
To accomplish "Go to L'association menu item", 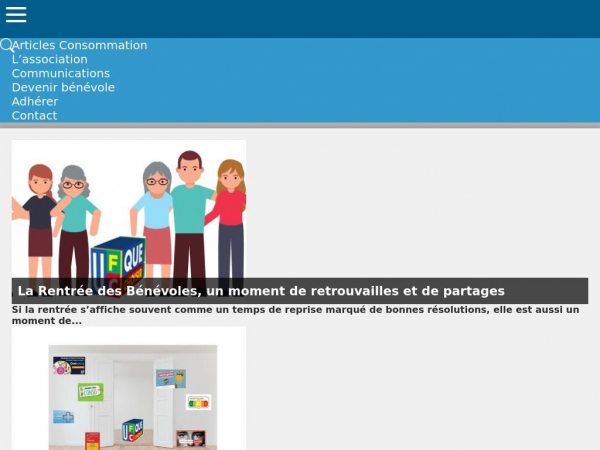I will 50,59.
